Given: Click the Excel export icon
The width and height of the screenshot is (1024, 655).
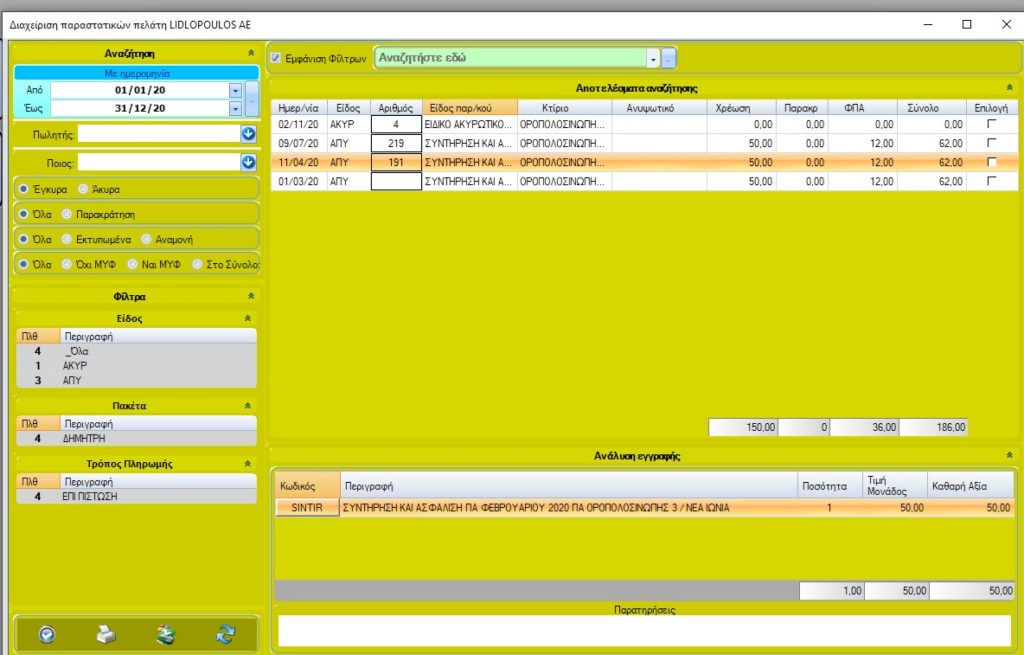Looking at the screenshot, I should click(x=166, y=634).
